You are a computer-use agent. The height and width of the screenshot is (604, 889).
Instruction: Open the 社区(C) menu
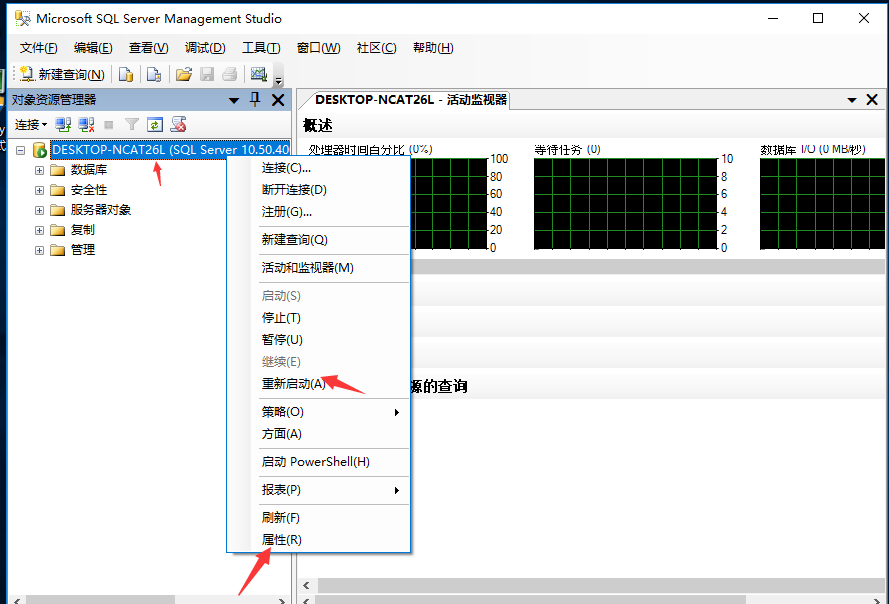pos(376,48)
